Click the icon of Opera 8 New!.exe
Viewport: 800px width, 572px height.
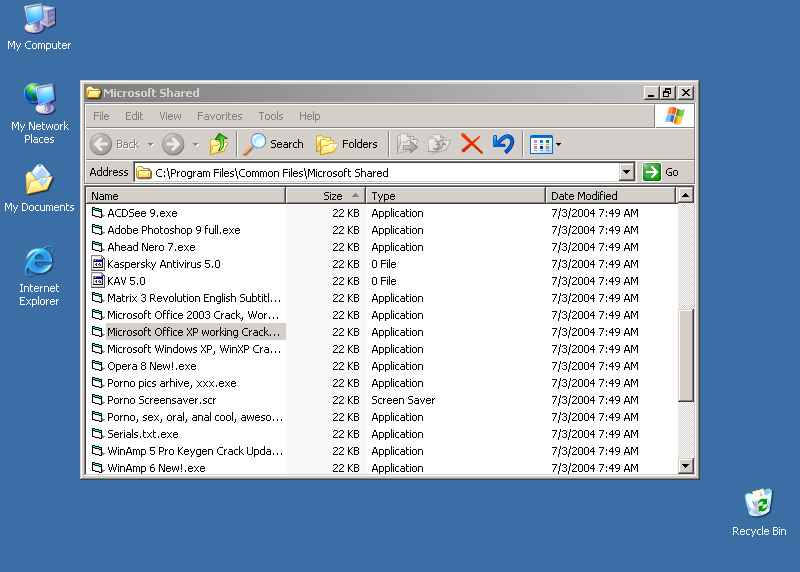(97, 366)
